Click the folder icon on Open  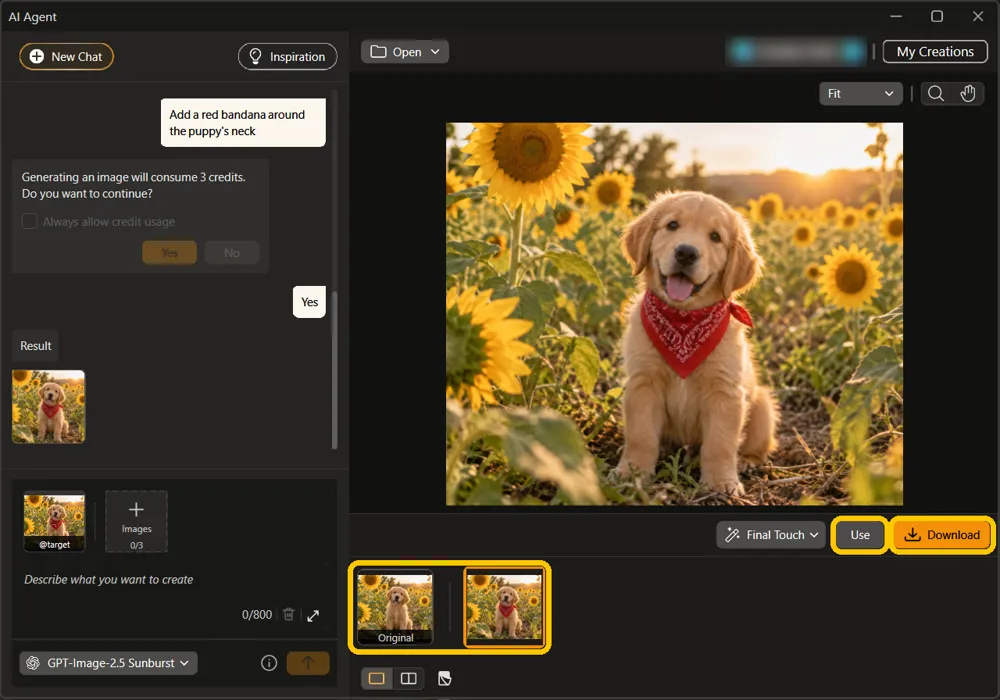tap(378, 52)
